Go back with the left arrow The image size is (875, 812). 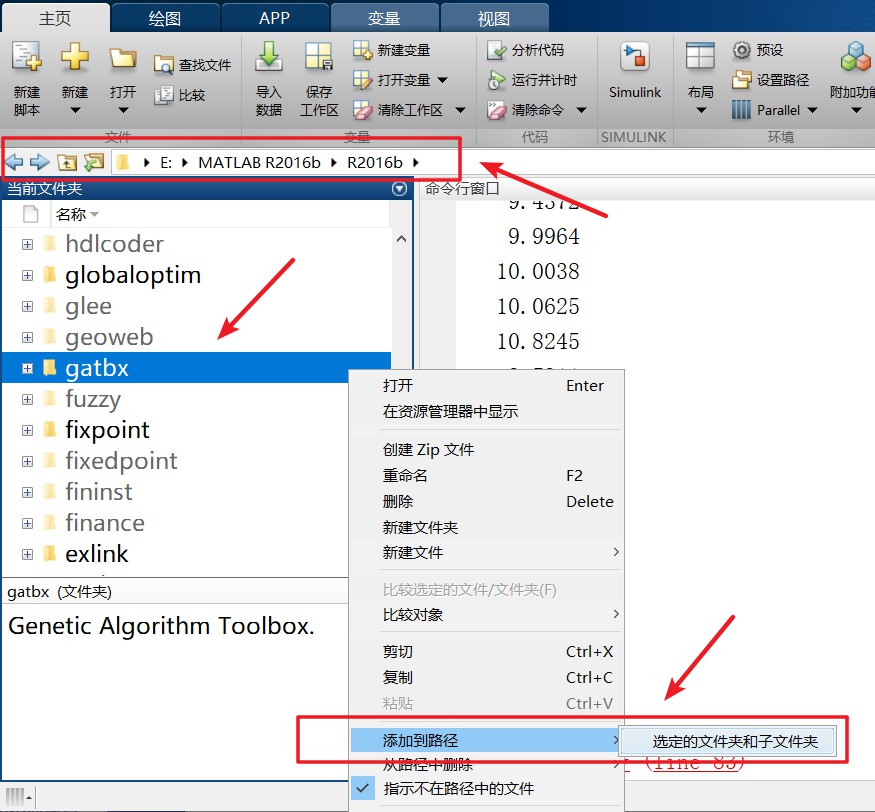pos(14,162)
